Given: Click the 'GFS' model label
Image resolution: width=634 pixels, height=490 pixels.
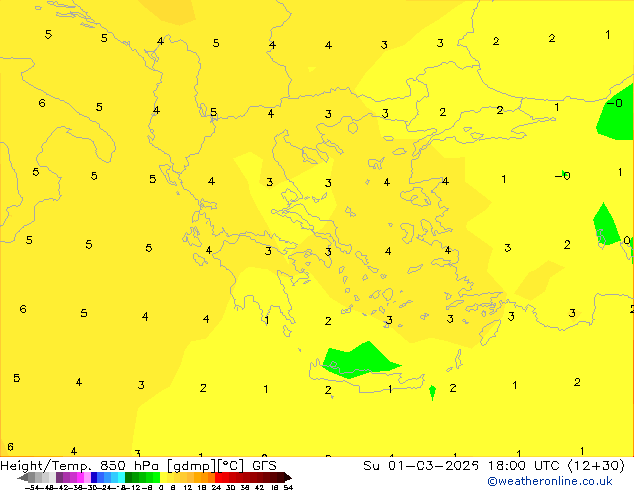Looking at the screenshot, I should tap(264, 466).
